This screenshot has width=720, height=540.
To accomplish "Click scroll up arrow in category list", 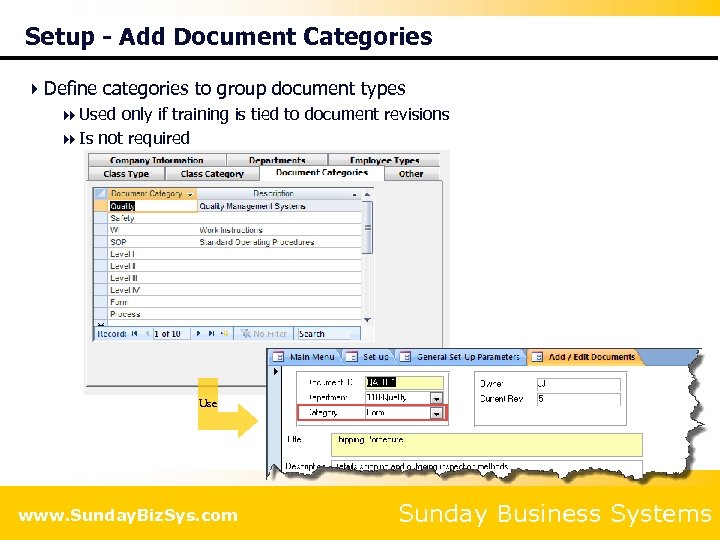I will click(x=367, y=195).
